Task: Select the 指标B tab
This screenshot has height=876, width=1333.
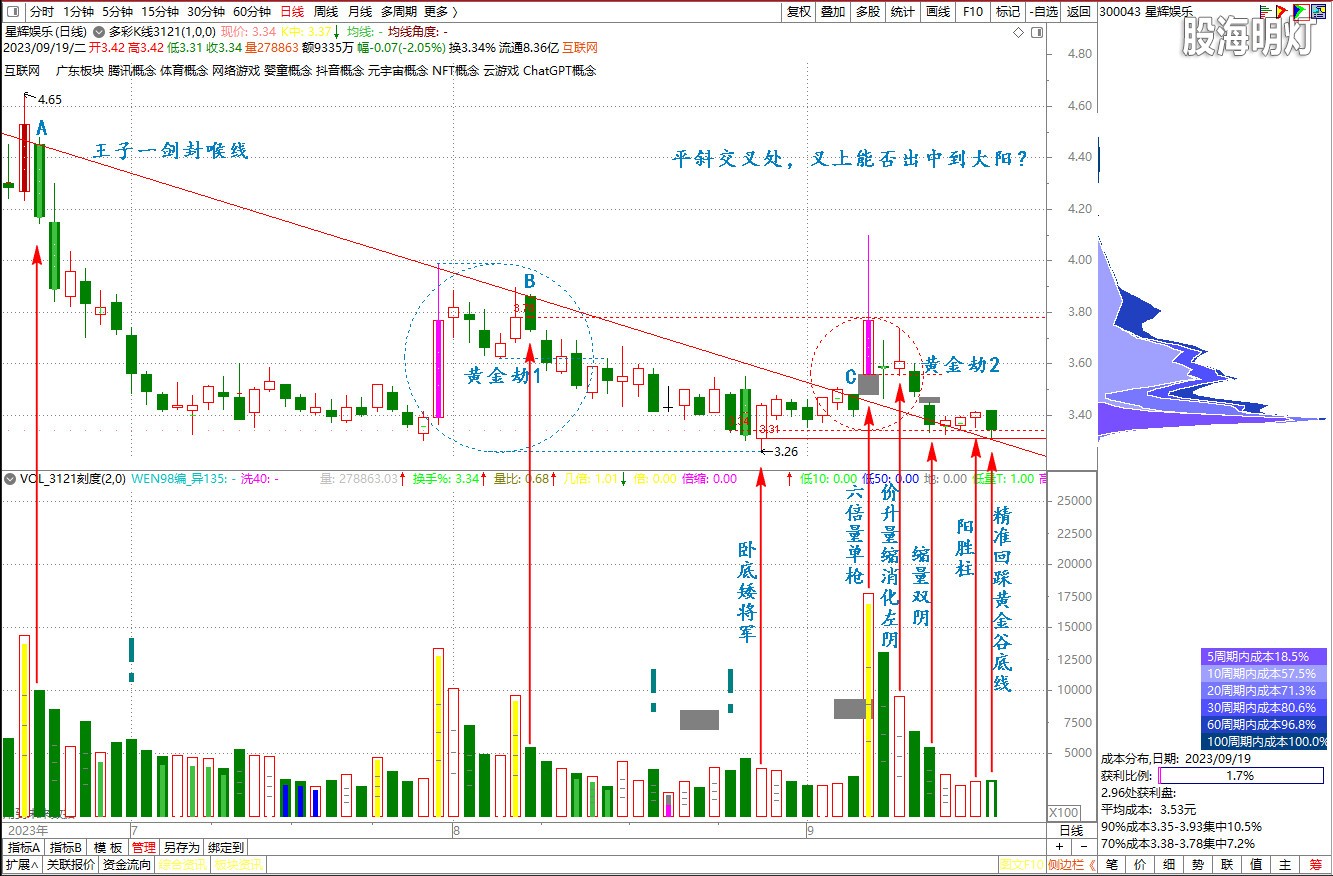Action: [66, 847]
